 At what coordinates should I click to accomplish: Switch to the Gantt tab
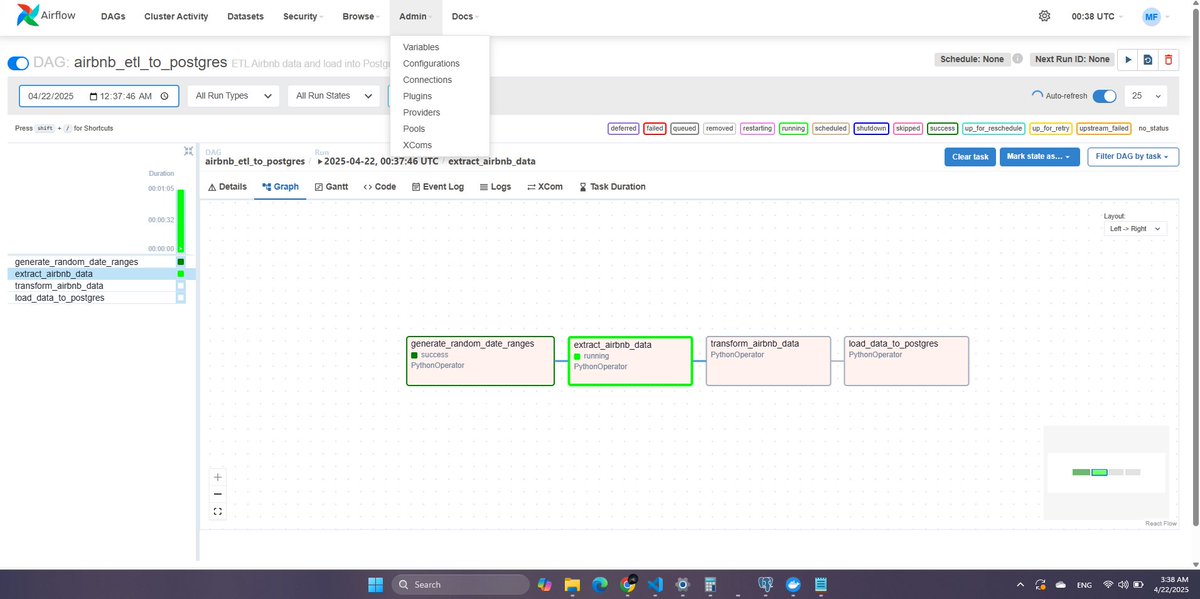click(x=331, y=187)
